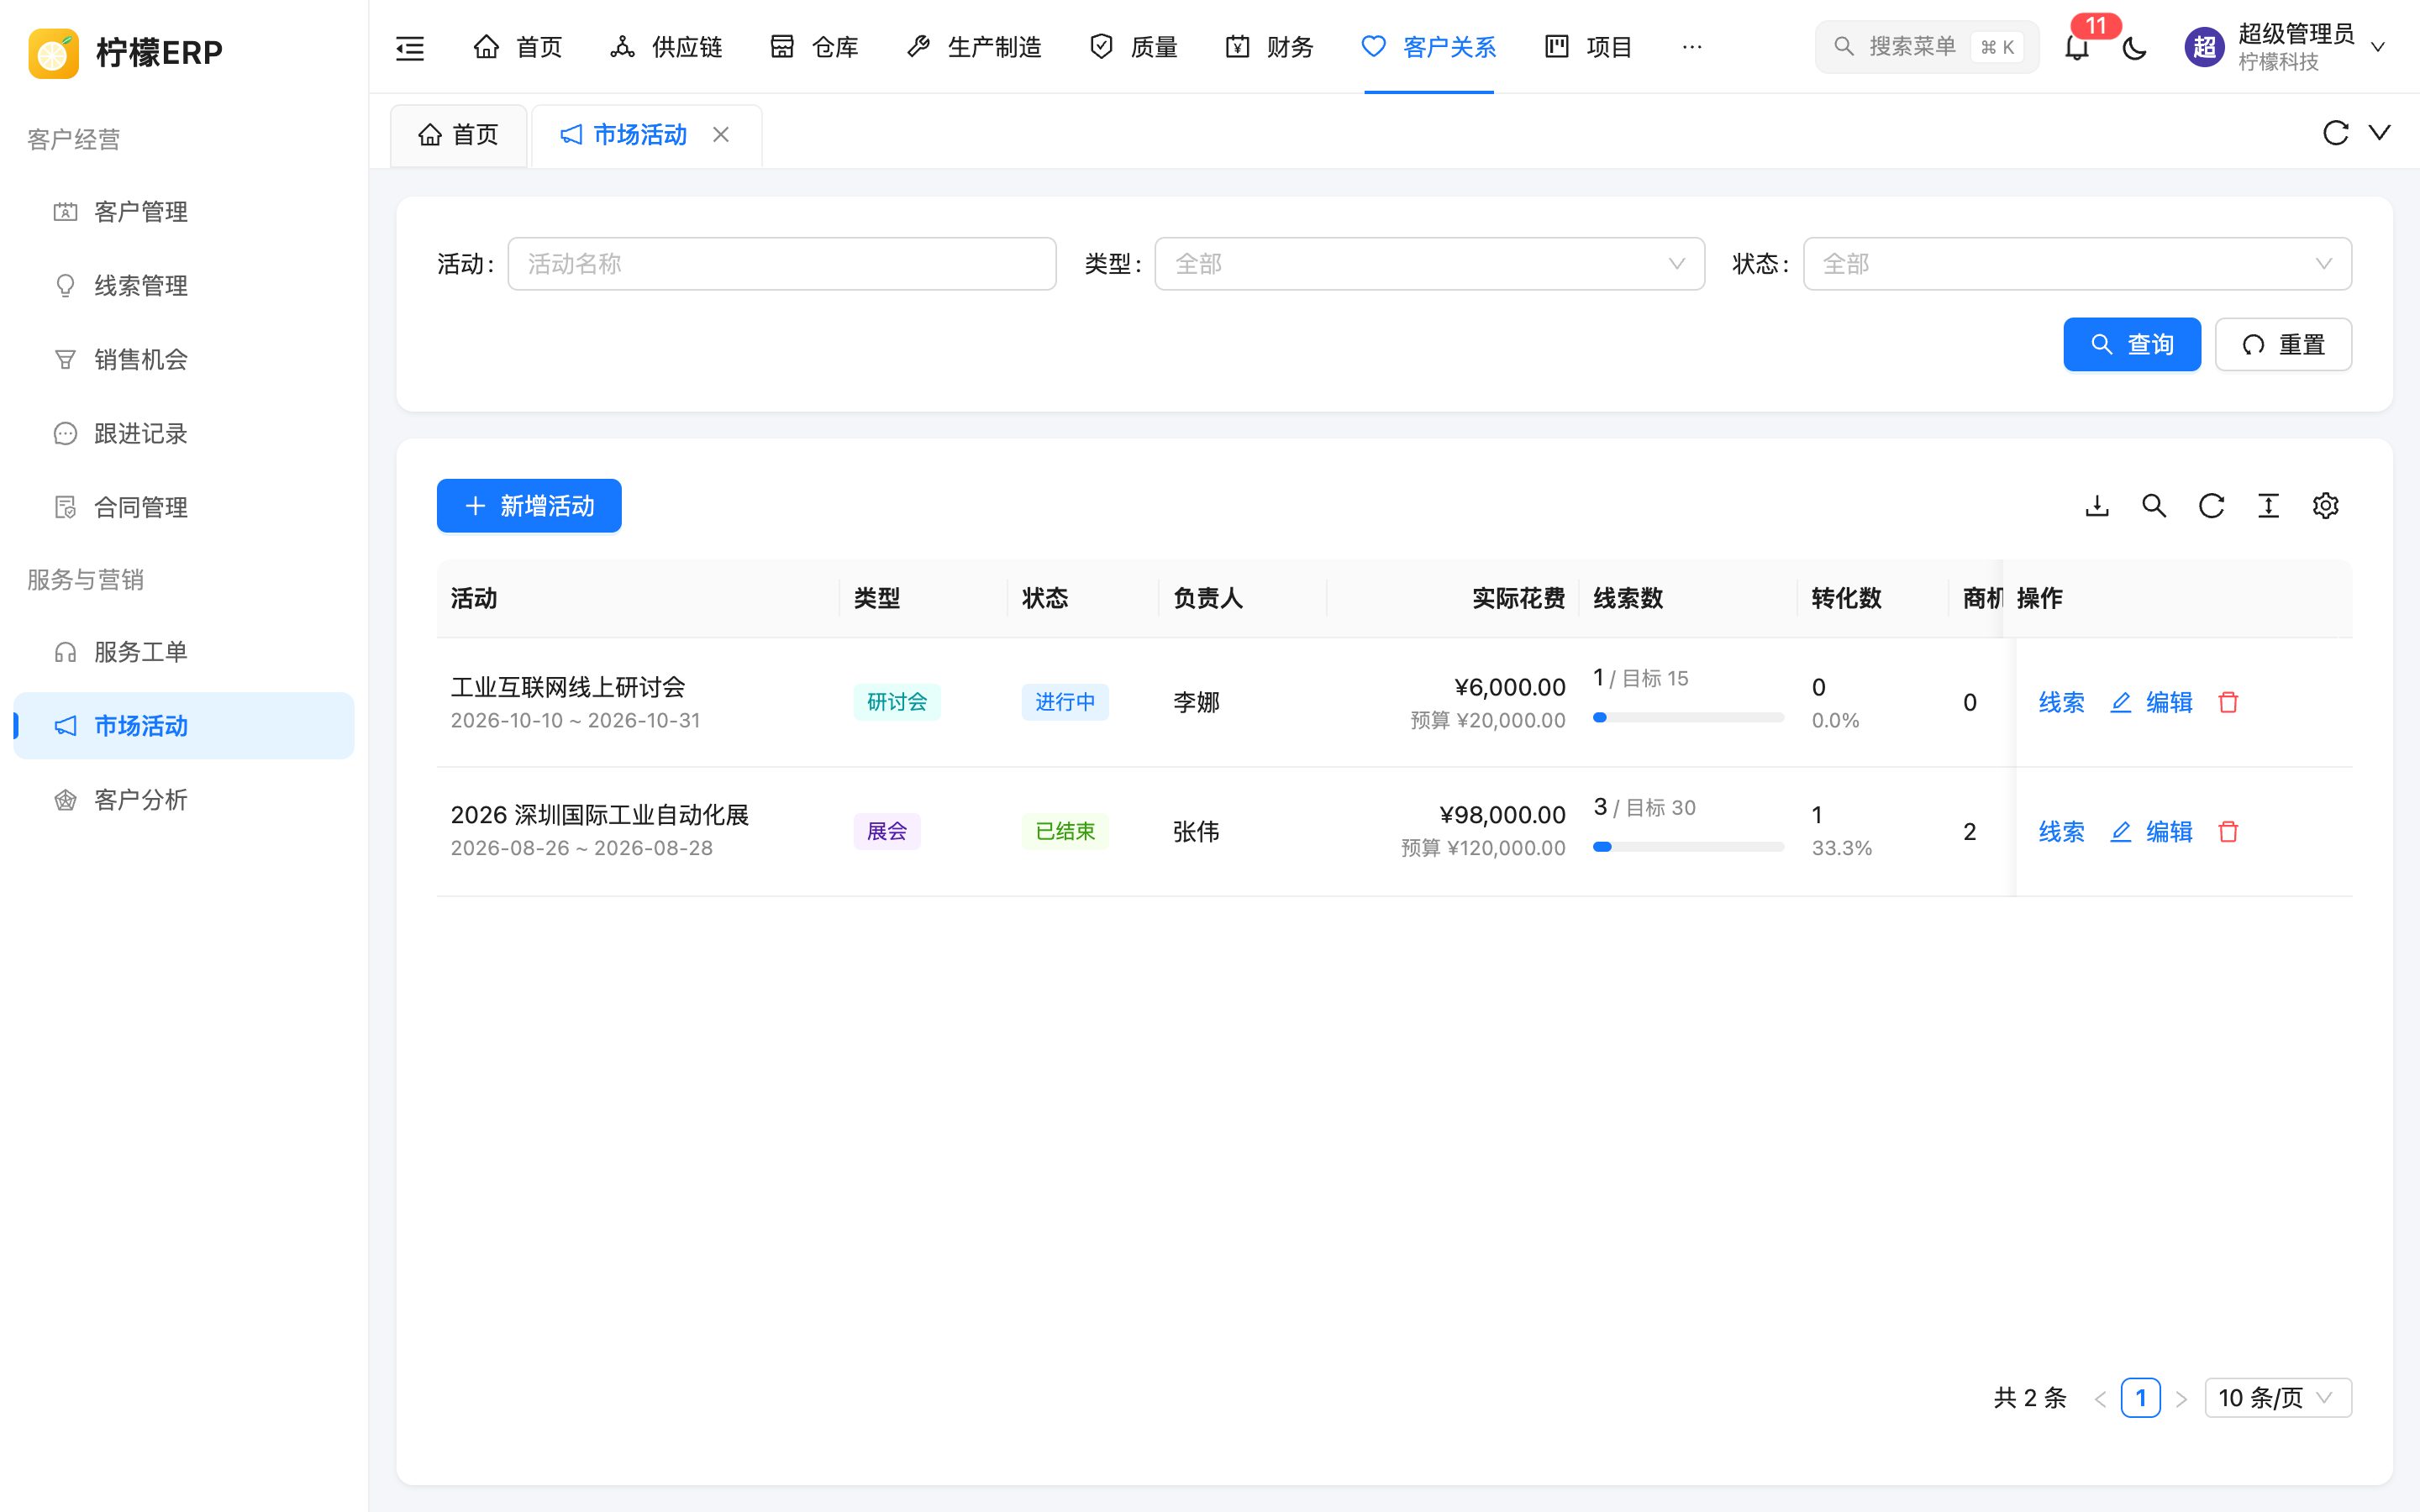Expand the 状态 filter dropdown
Image resolution: width=2420 pixels, height=1512 pixels.
pos(2077,264)
